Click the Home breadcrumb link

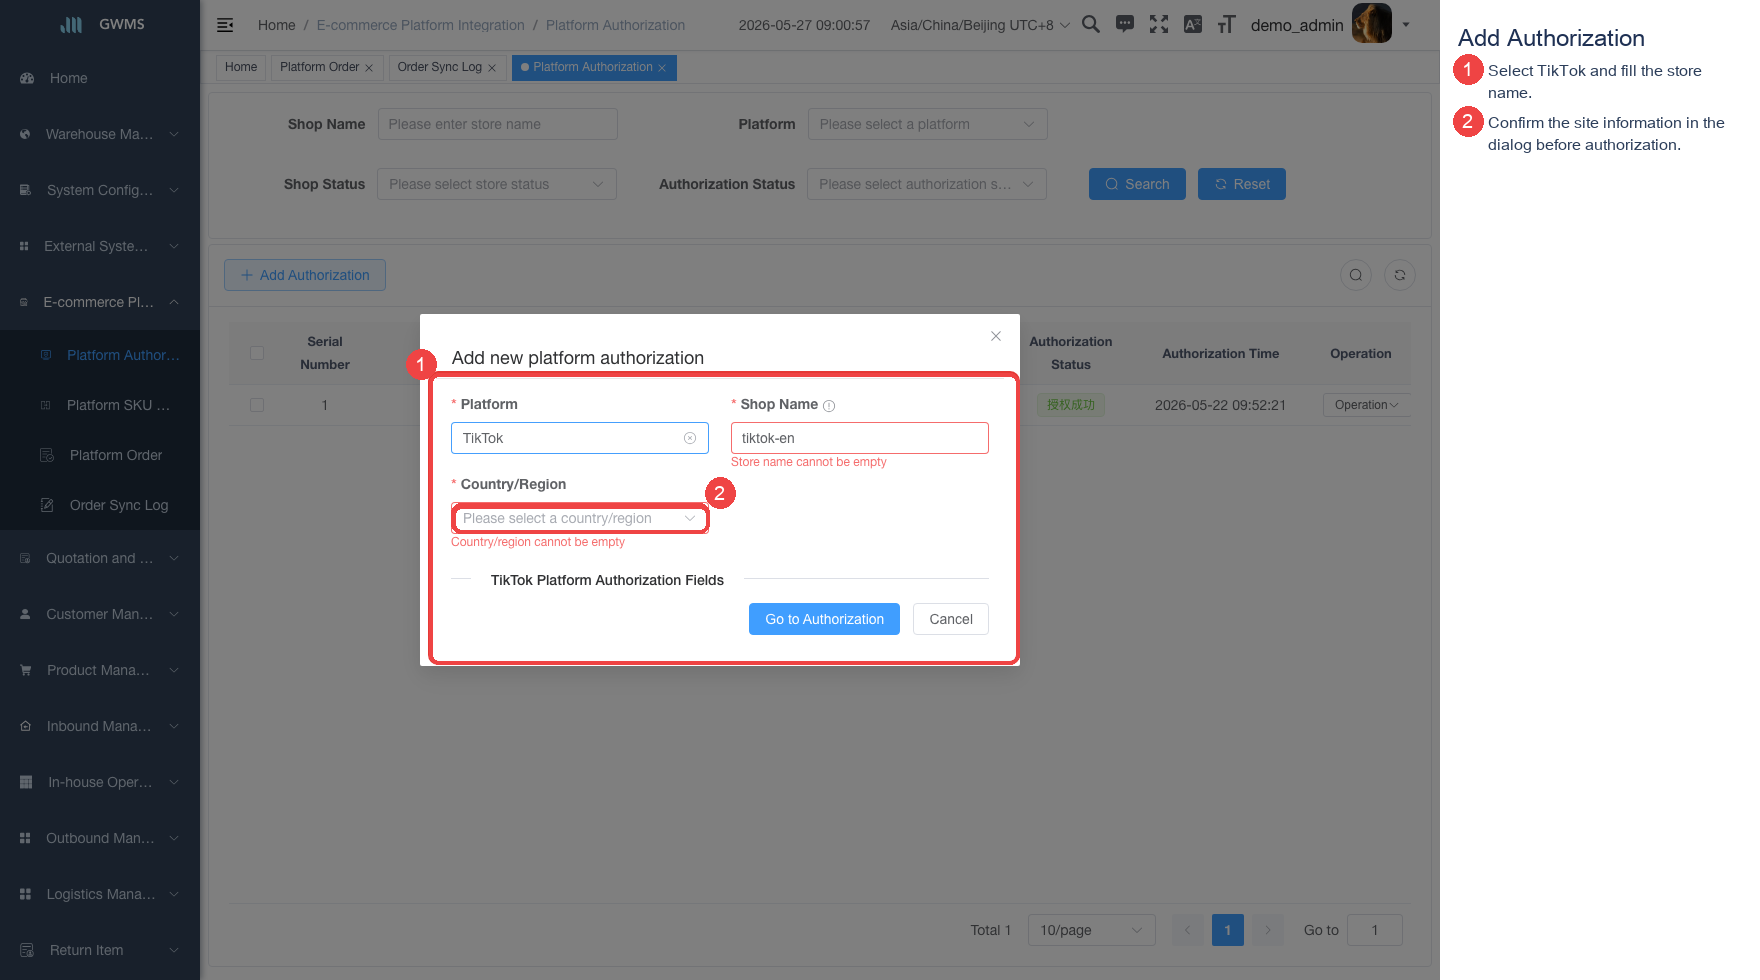click(x=277, y=25)
